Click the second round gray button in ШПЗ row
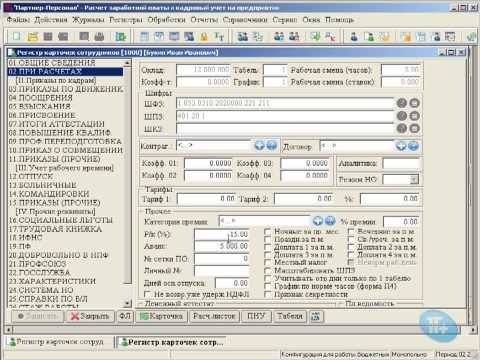The height and width of the screenshot is (360, 480). coord(414,116)
